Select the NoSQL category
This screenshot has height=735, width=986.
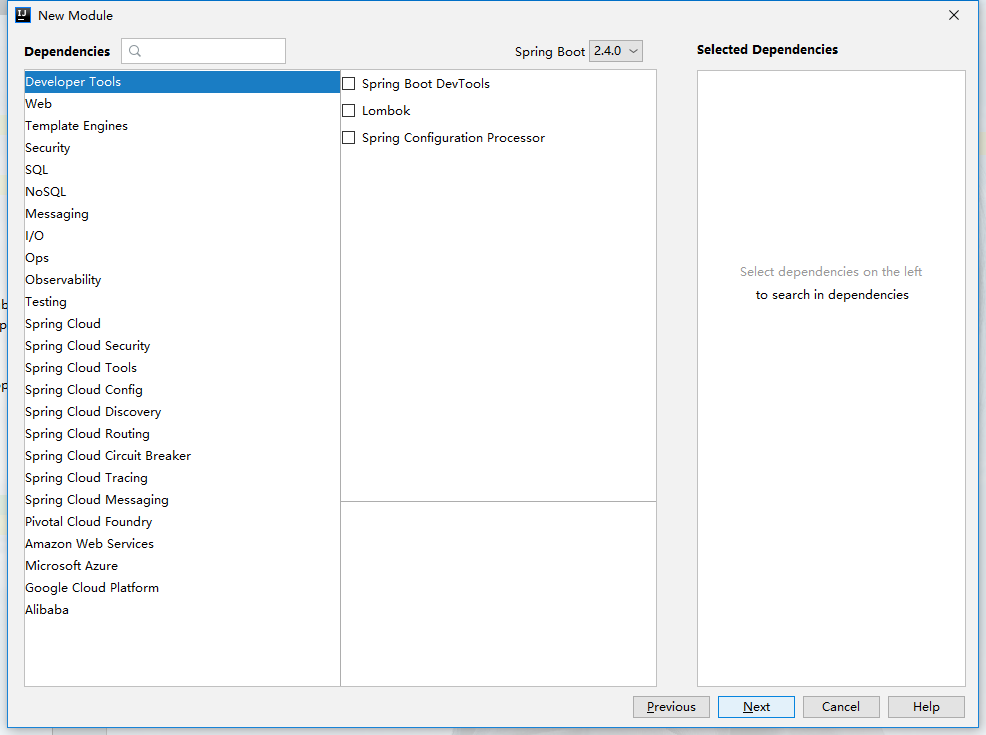[182, 192]
